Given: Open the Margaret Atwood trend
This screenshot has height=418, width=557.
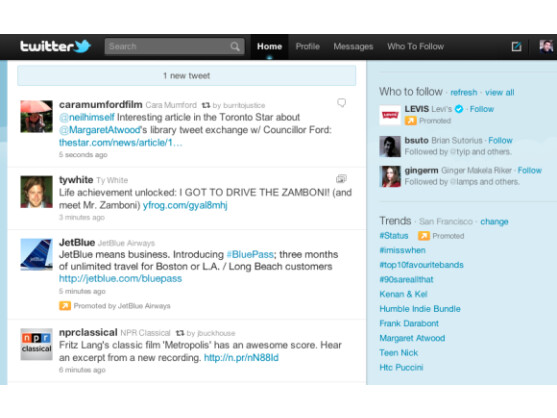Looking at the screenshot, I should point(412,338).
